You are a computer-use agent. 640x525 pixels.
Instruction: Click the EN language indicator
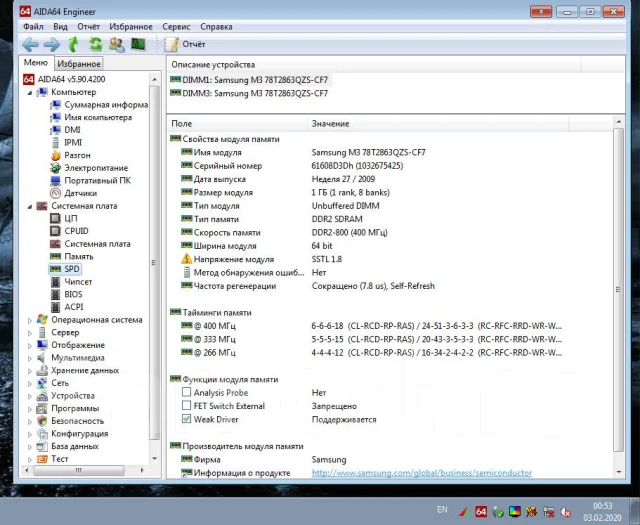[442, 509]
